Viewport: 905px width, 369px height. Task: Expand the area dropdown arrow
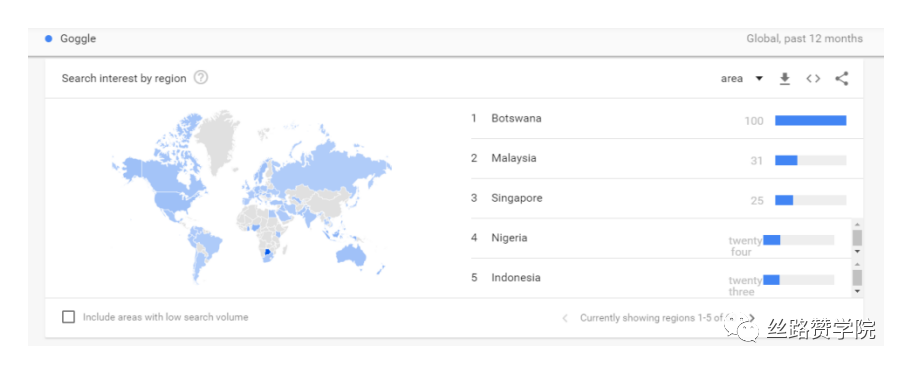tap(759, 79)
